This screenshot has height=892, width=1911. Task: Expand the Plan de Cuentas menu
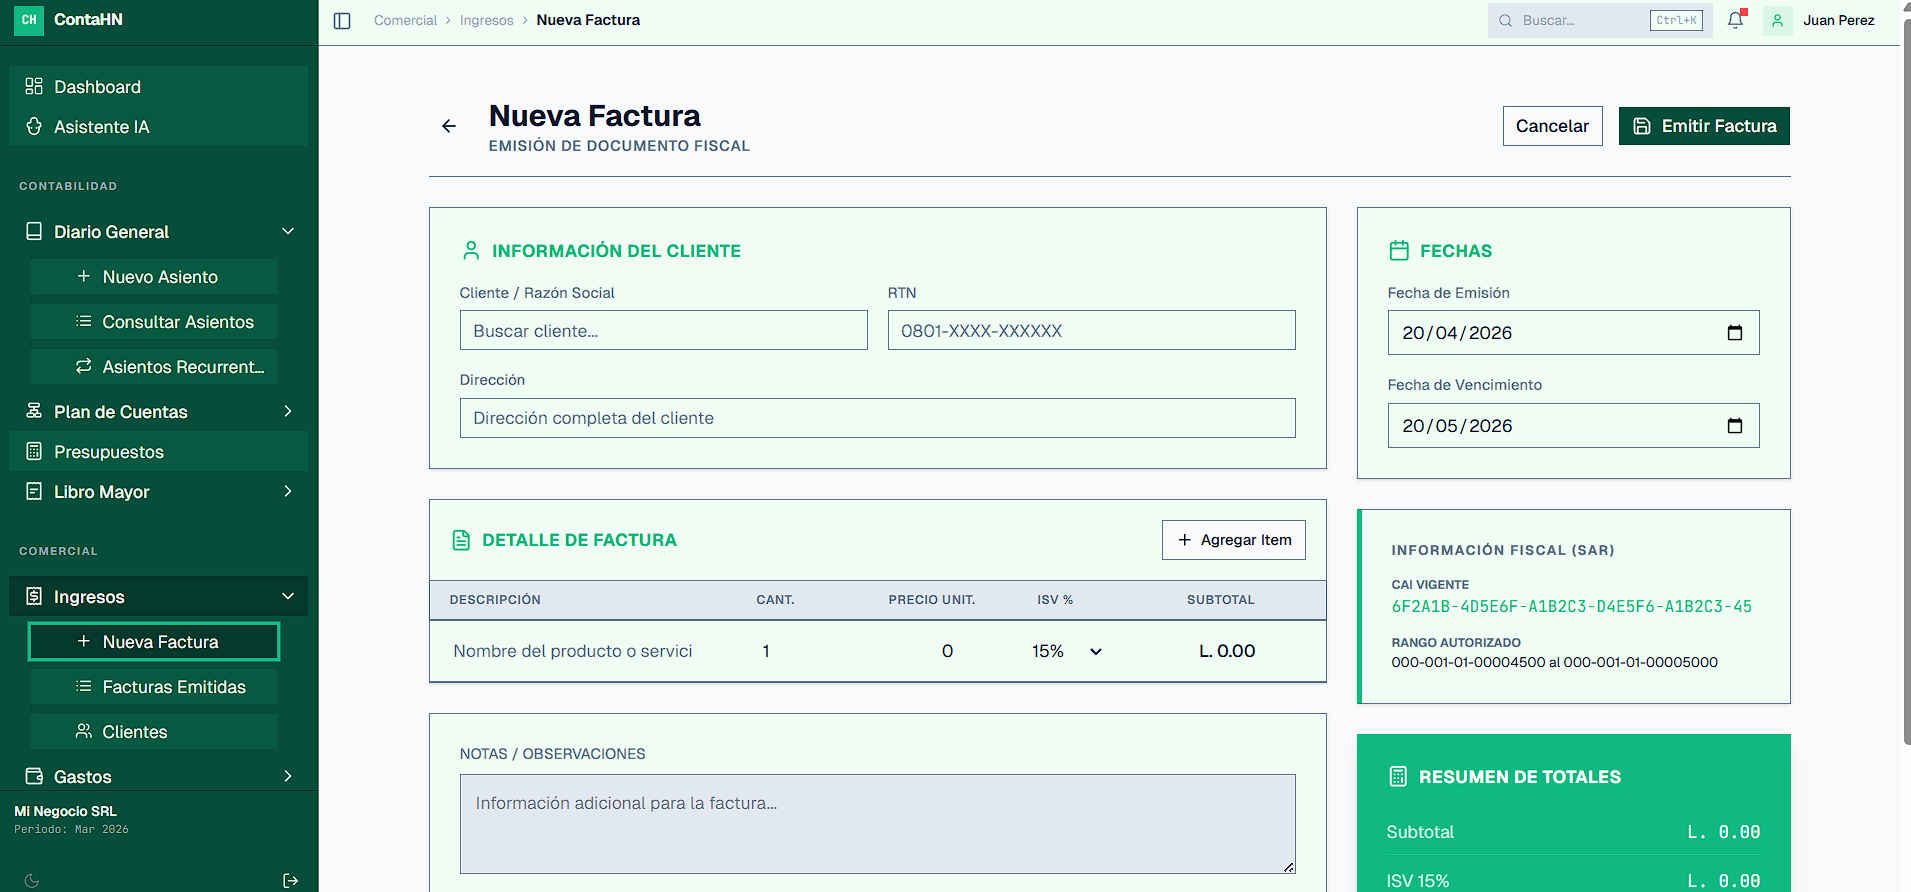[x=288, y=412]
